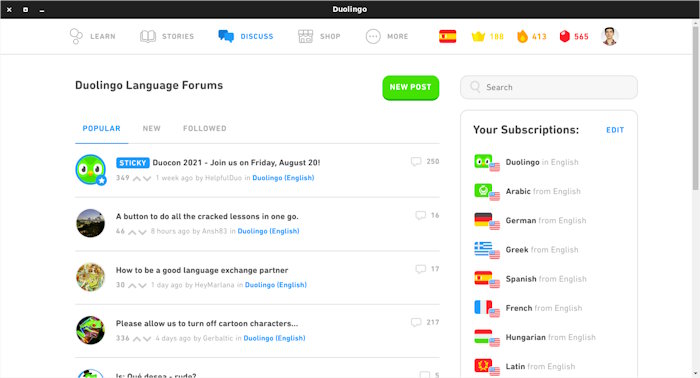The width and height of the screenshot is (700, 378).
Task: Select the LEARN navigation label
Action: [103, 37]
